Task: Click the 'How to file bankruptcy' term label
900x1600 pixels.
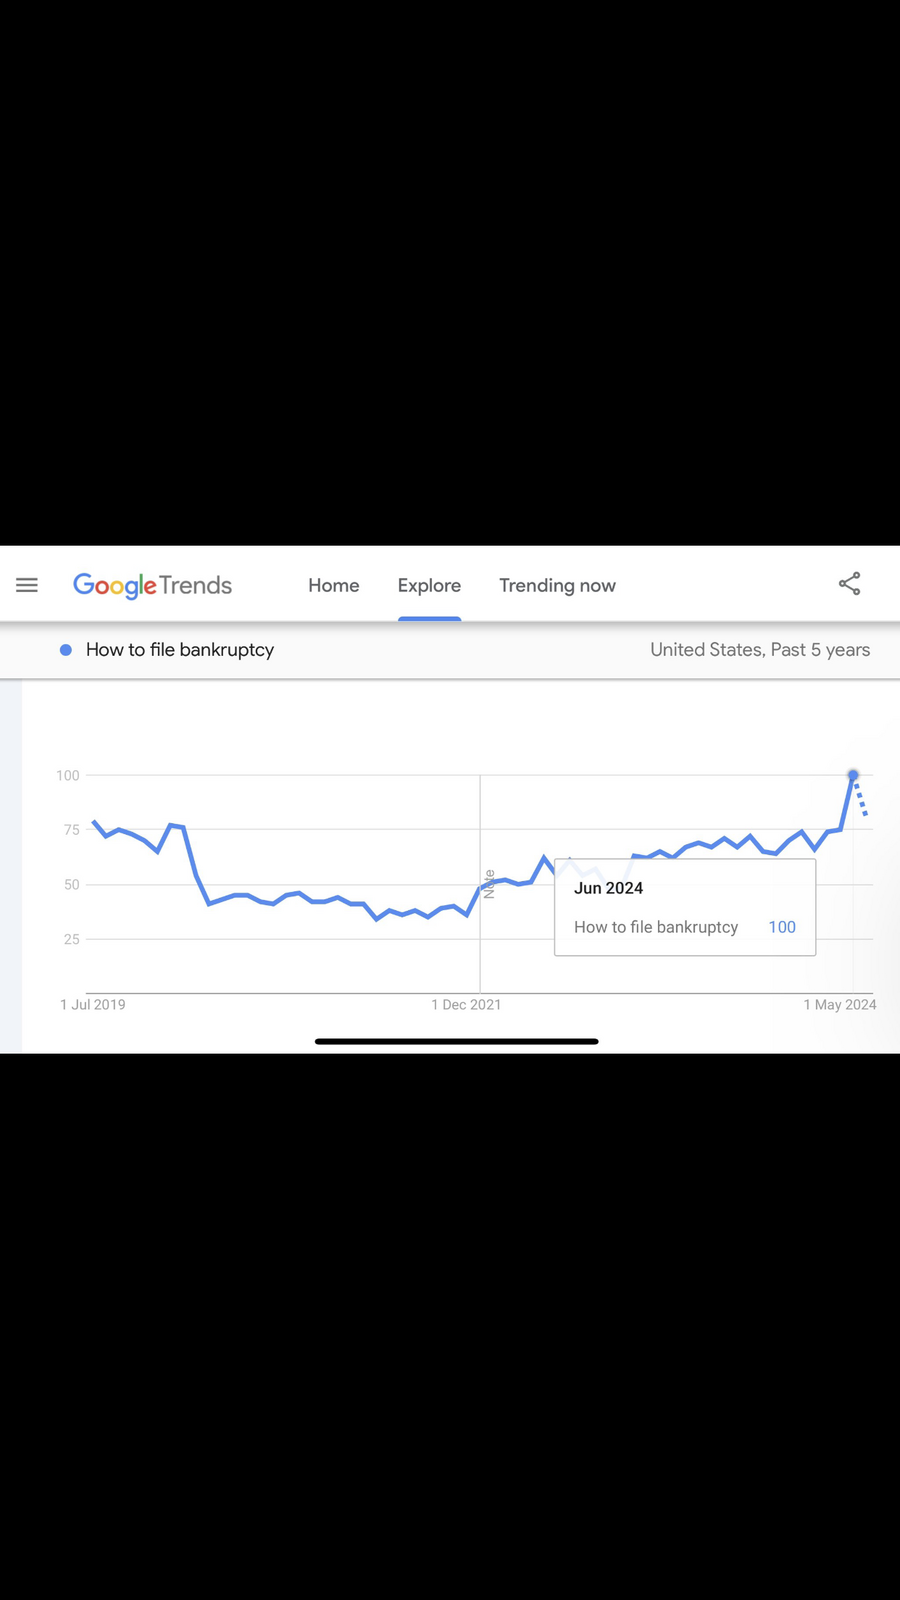Action: pos(180,650)
